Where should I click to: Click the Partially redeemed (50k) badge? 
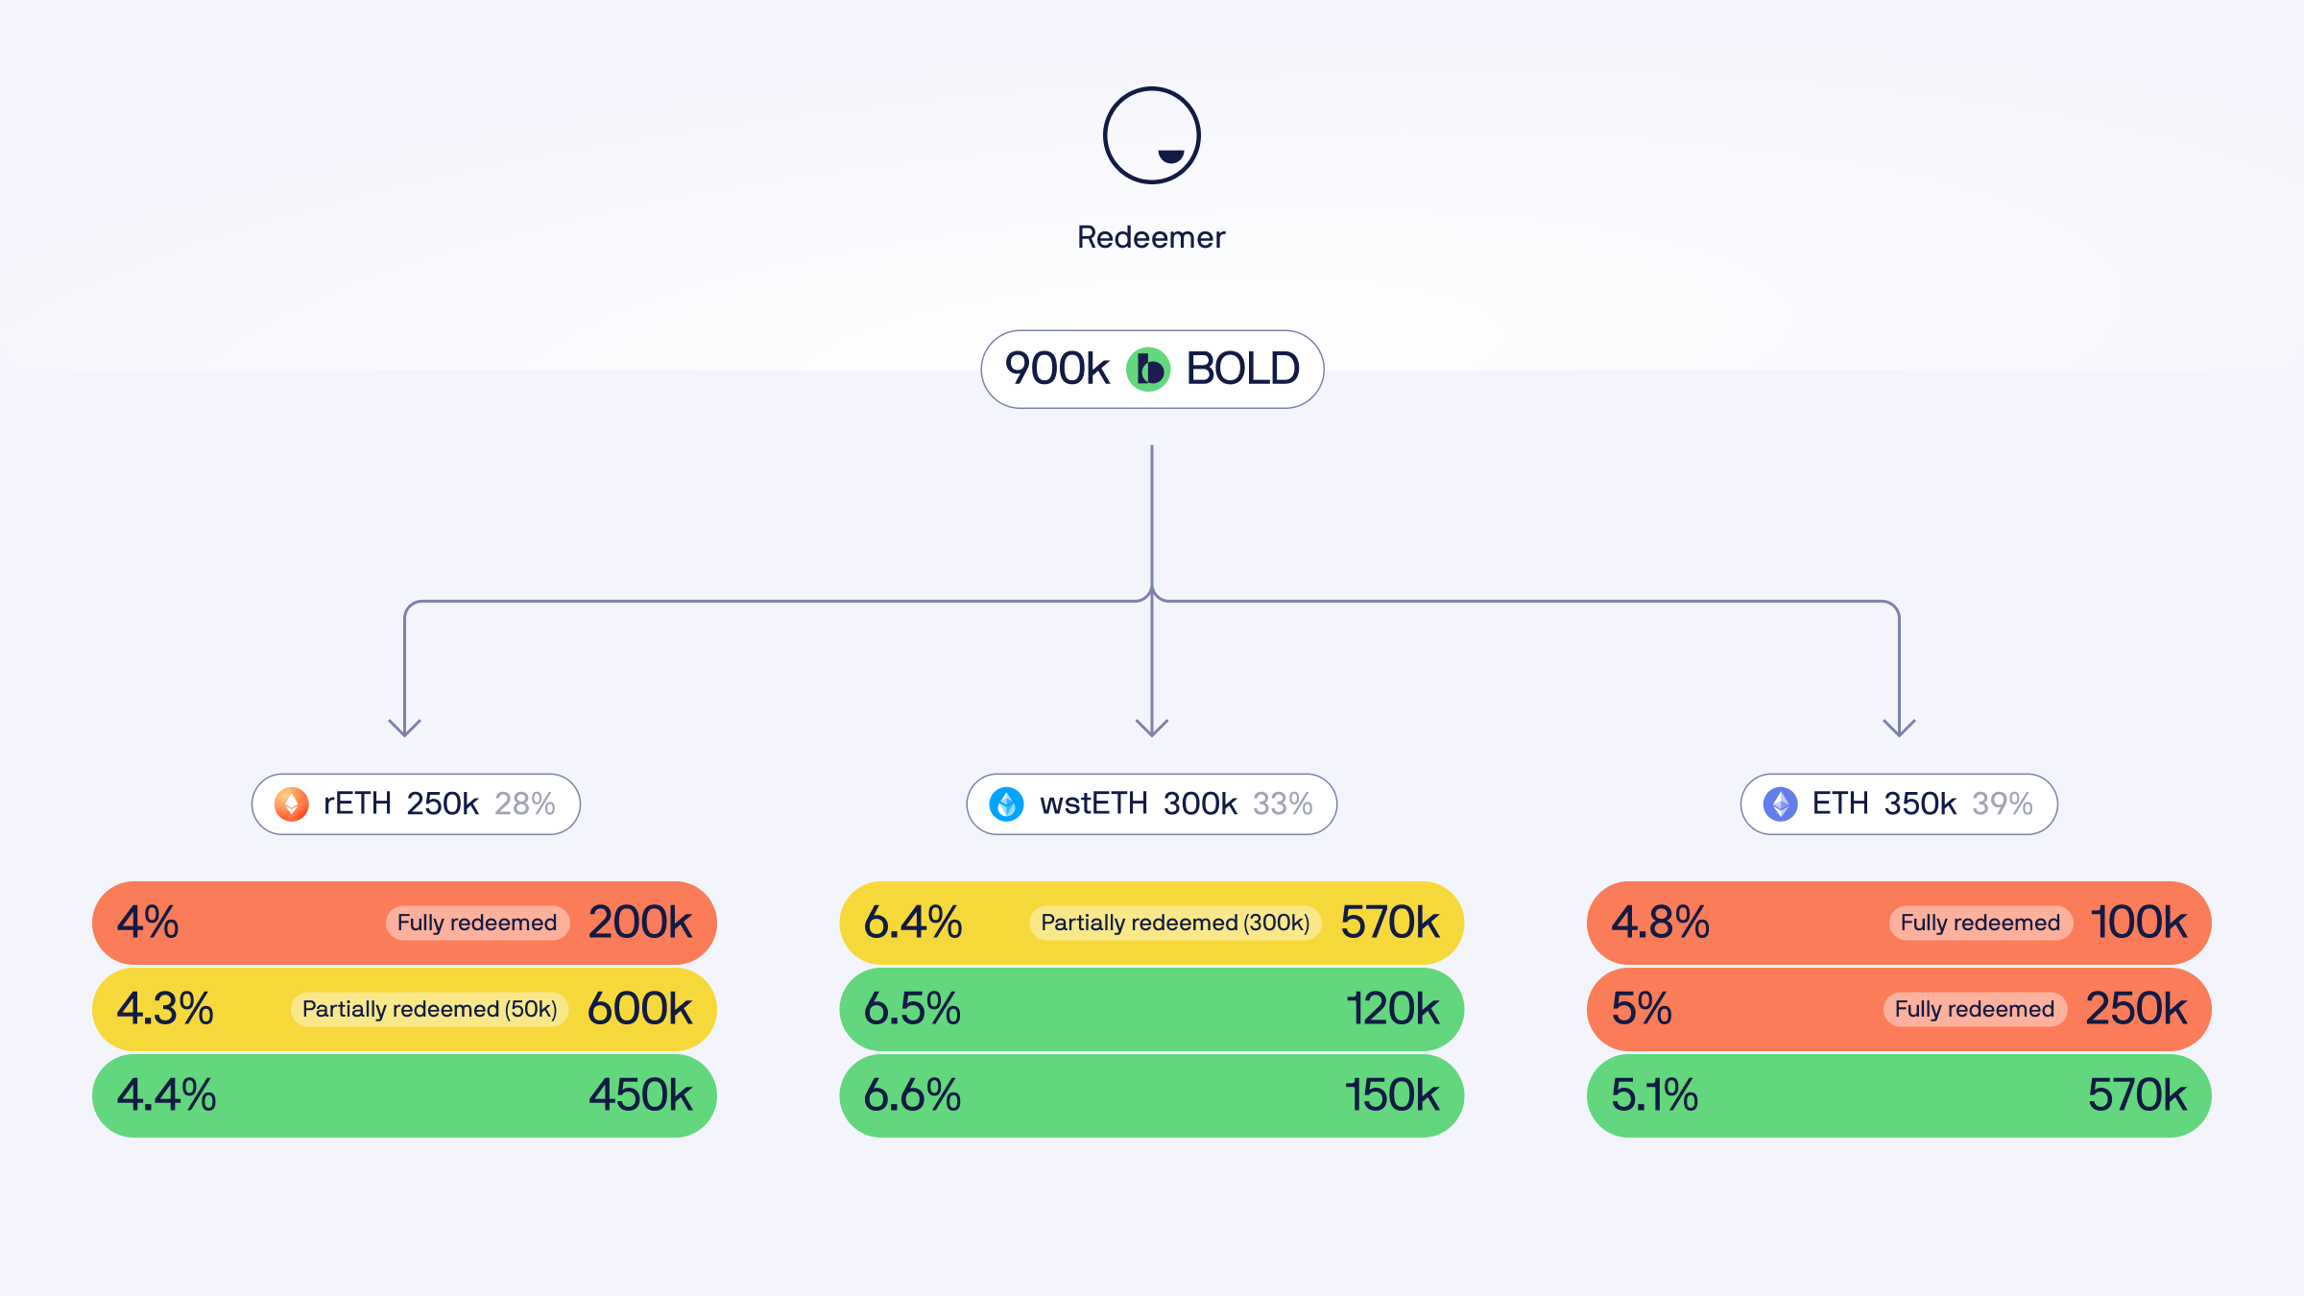pyautogui.click(x=429, y=1009)
